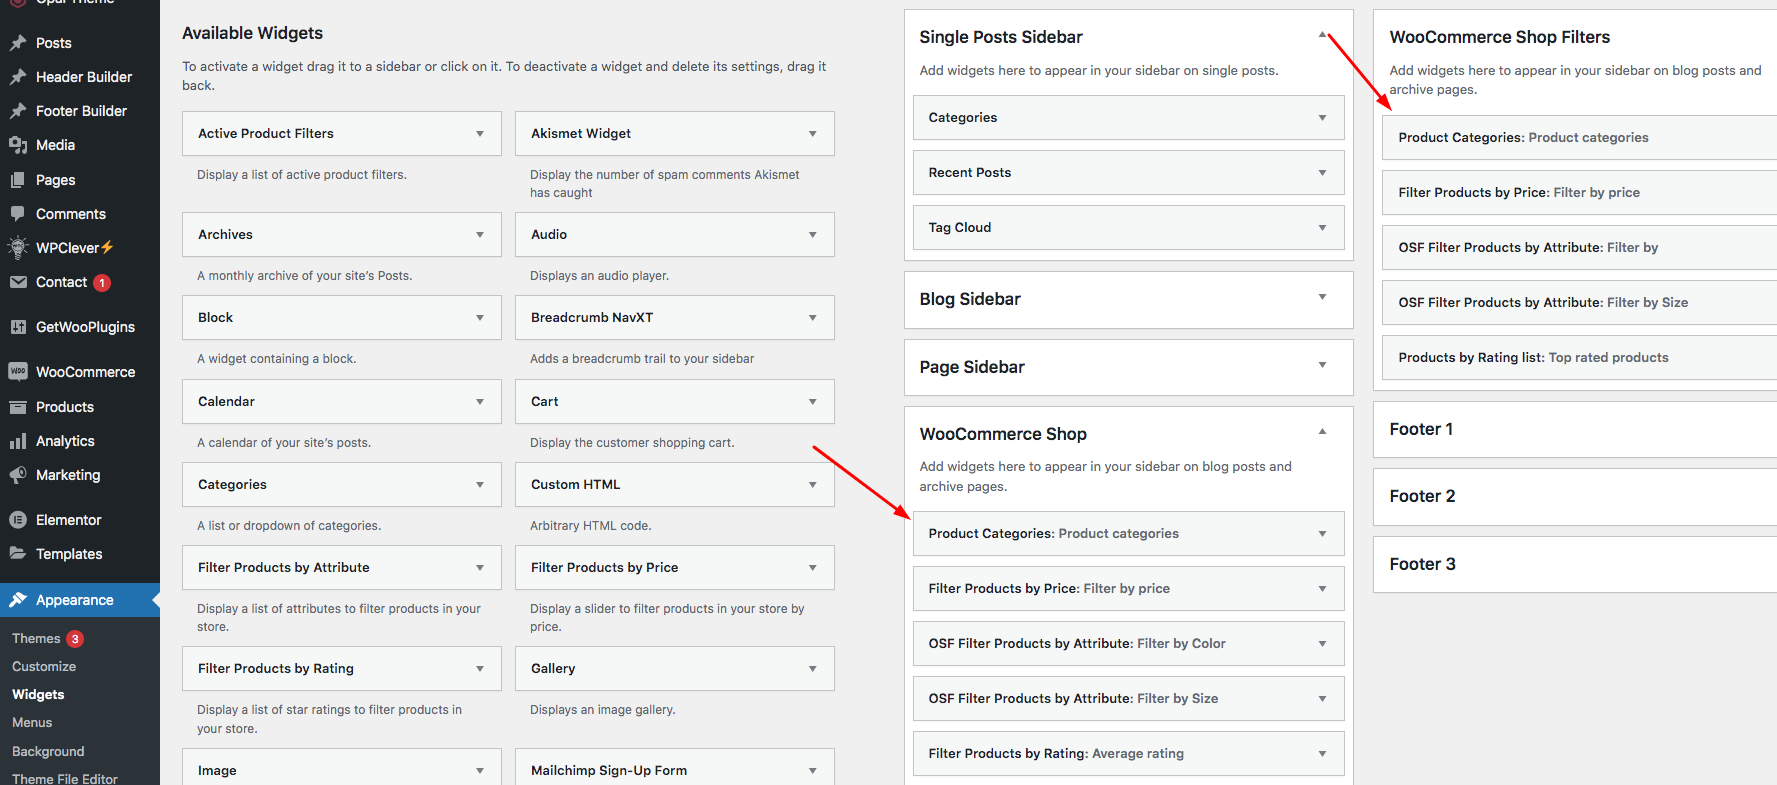This screenshot has width=1777, height=785.
Task: Expand the Active Product Filters widget
Action: [480, 134]
